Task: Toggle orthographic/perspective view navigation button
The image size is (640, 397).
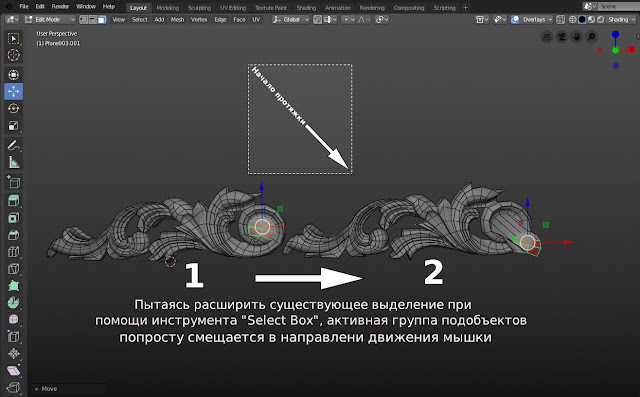Action: (547, 37)
